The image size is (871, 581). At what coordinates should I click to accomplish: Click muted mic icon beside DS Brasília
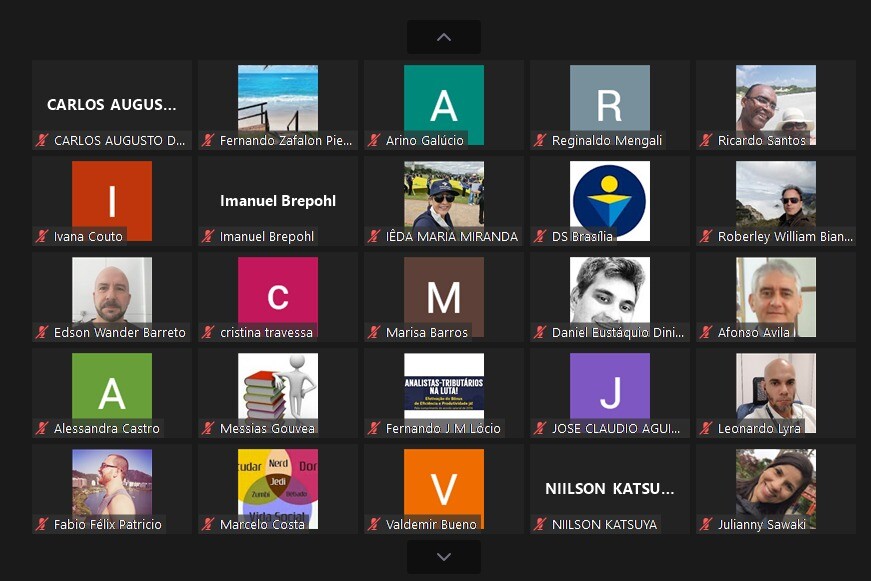tap(540, 237)
